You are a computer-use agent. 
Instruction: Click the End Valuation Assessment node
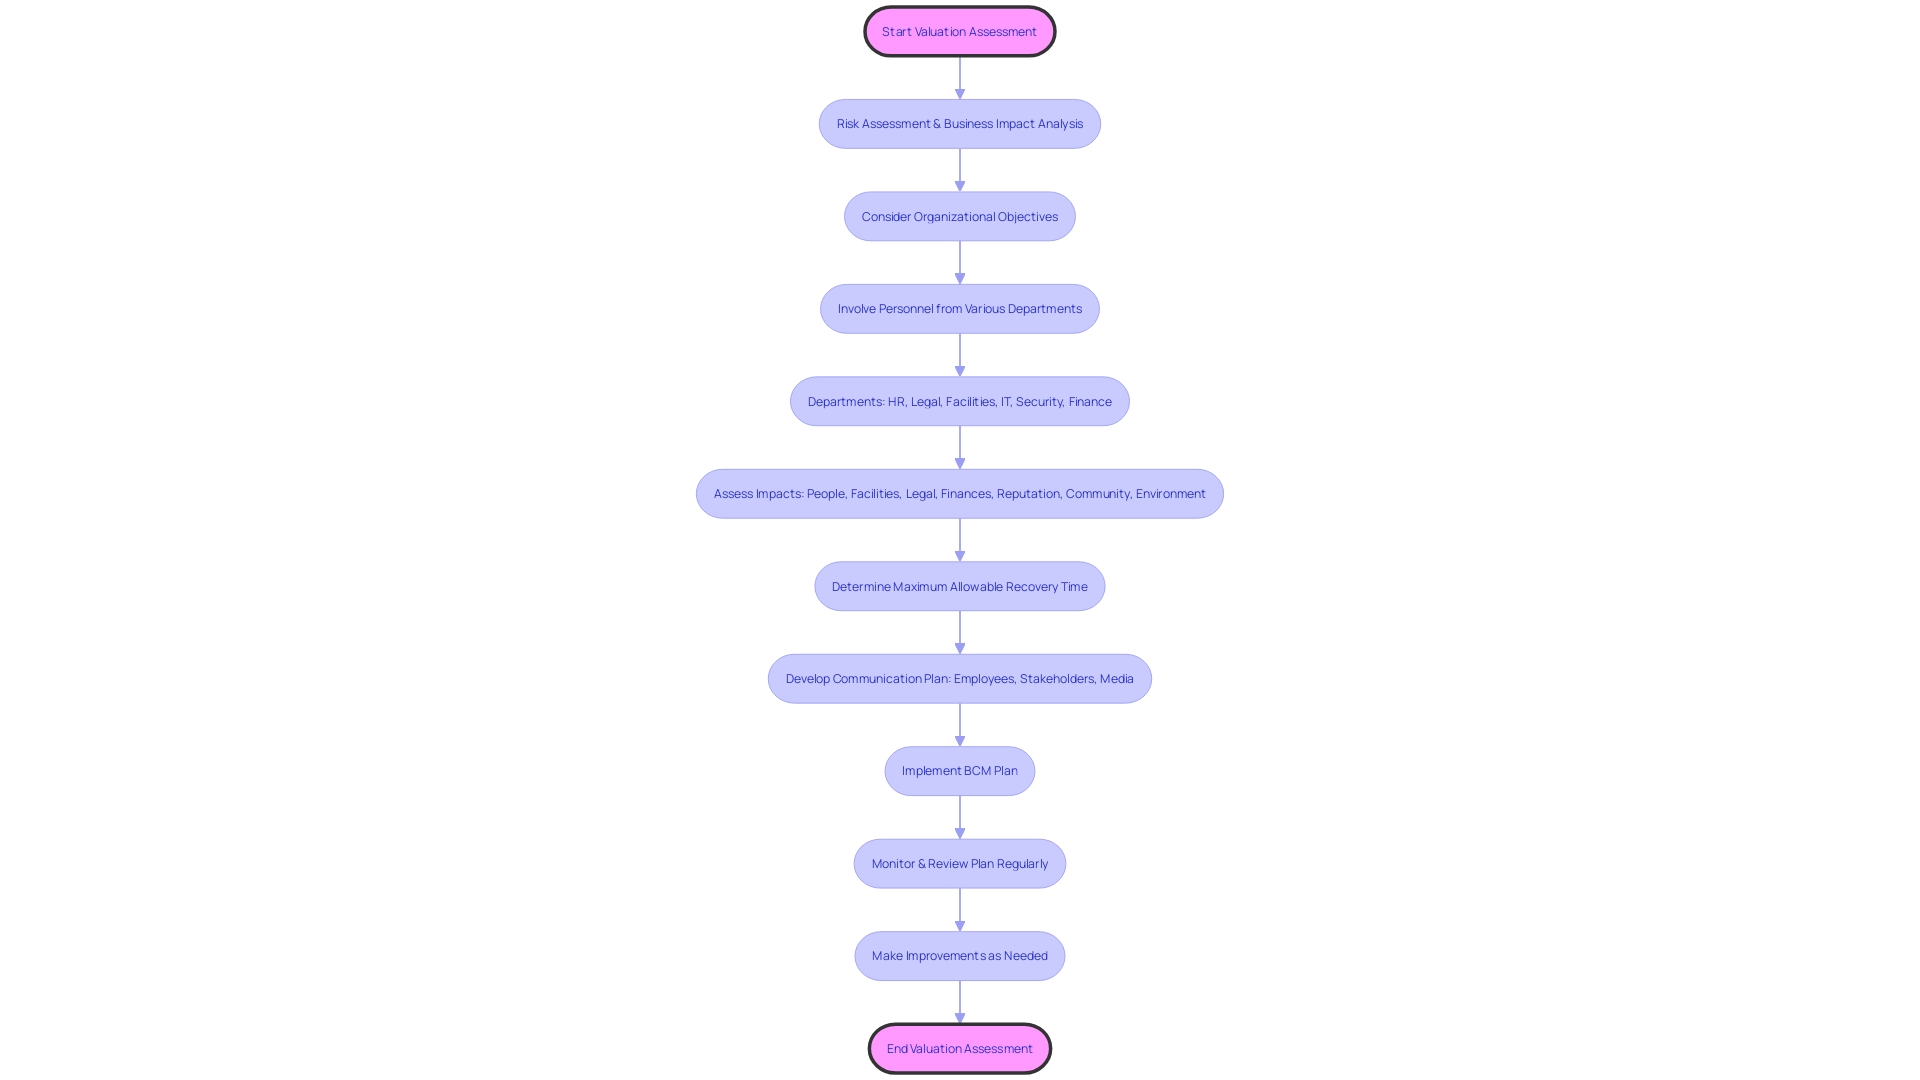click(x=959, y=1047)
